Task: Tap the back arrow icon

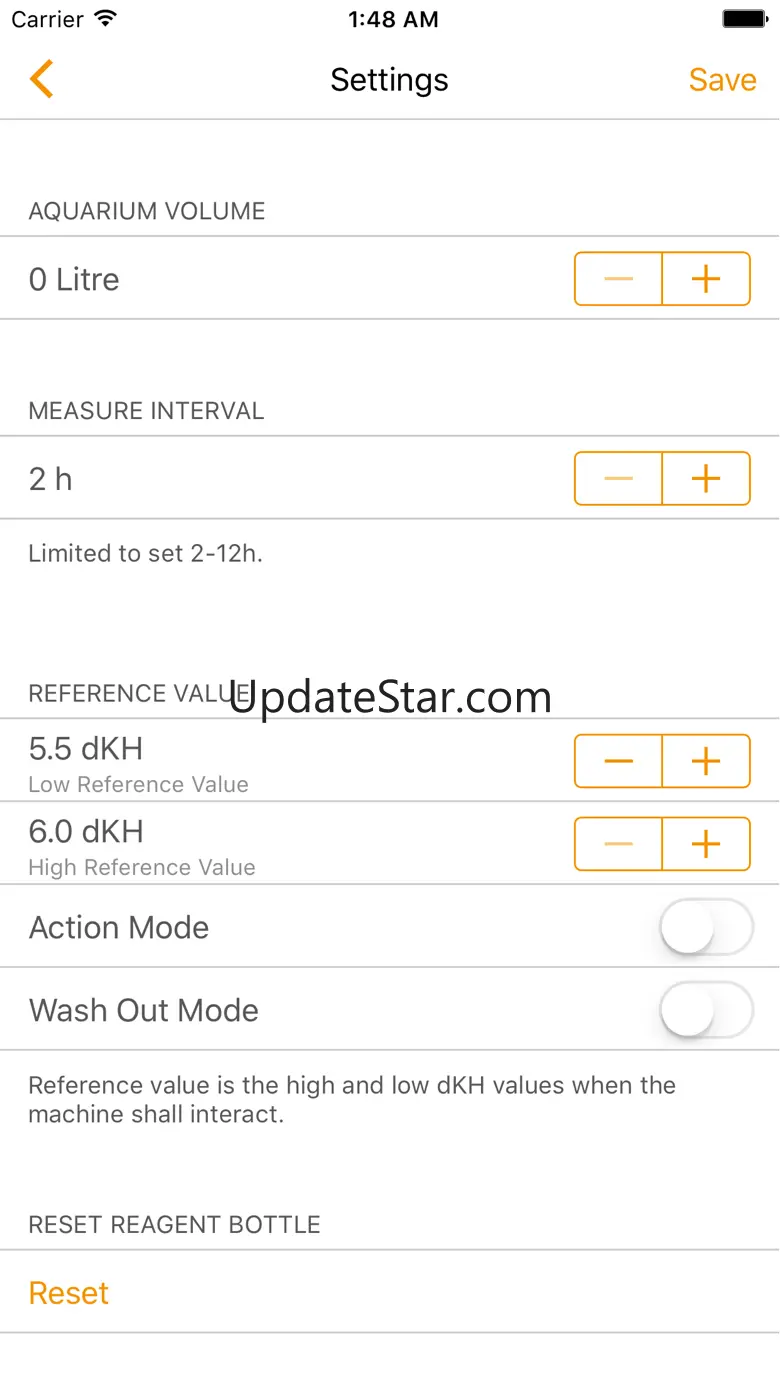Action: tap(42, 79)
